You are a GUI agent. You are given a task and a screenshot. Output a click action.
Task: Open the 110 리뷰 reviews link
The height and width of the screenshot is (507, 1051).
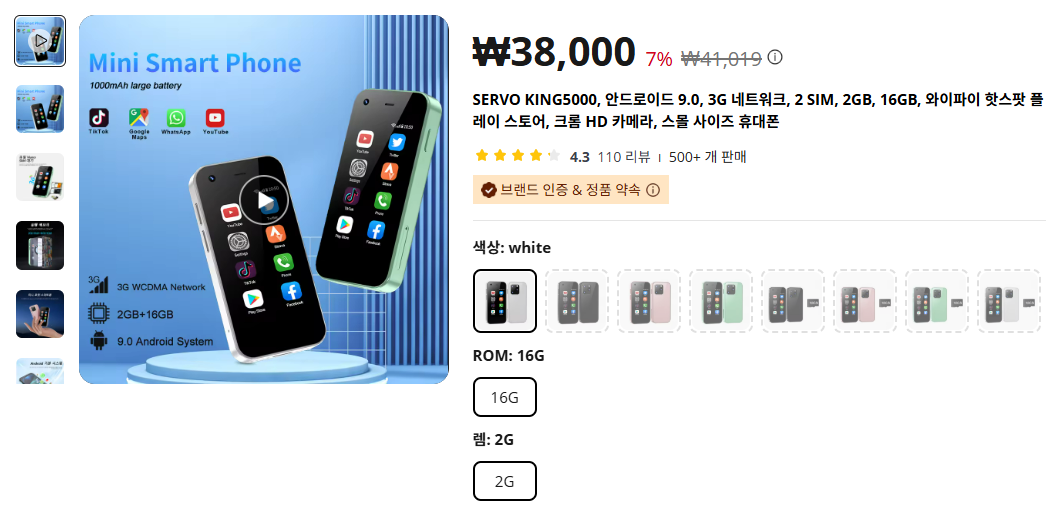(x=624, y=157)
